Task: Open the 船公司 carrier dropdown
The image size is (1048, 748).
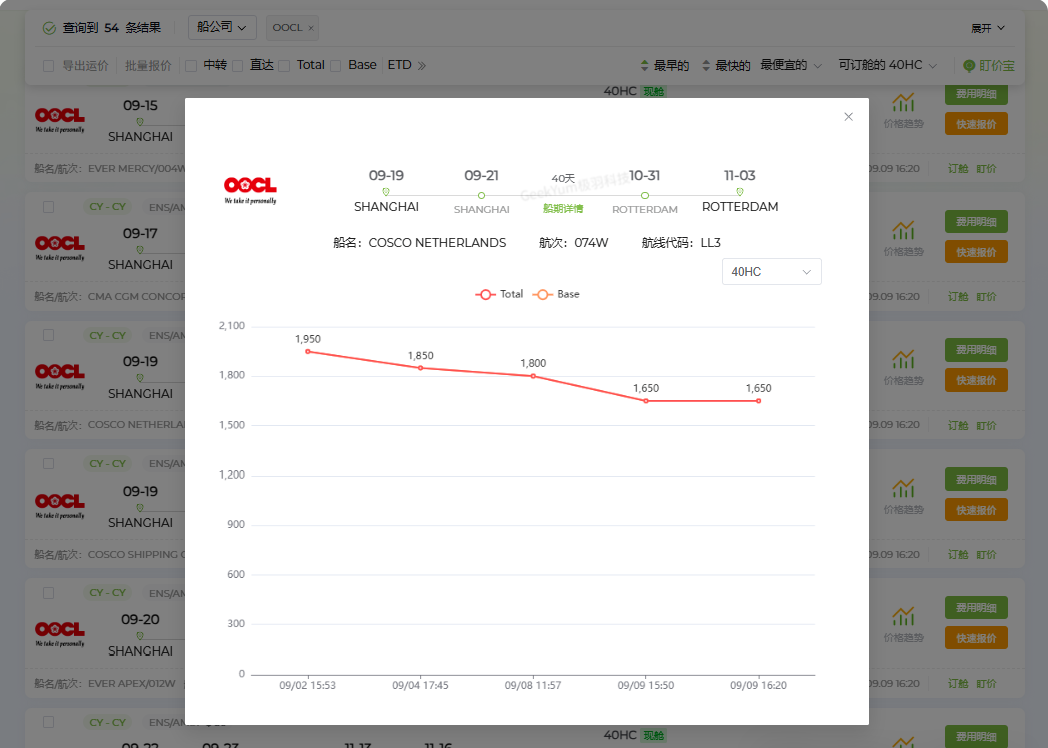Action: tap(222, 28)
